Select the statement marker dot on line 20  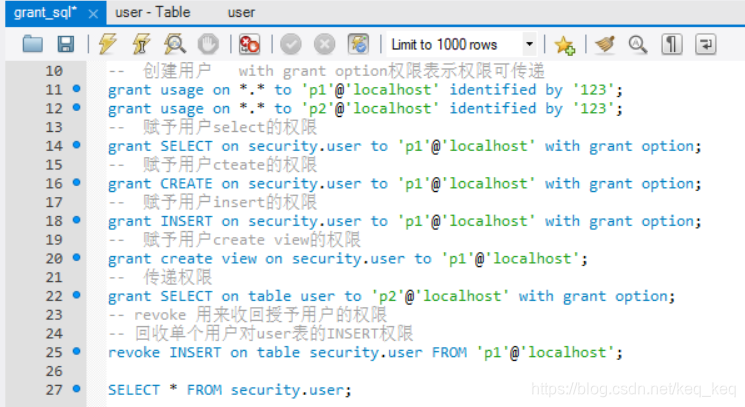(x=76, y=257)
